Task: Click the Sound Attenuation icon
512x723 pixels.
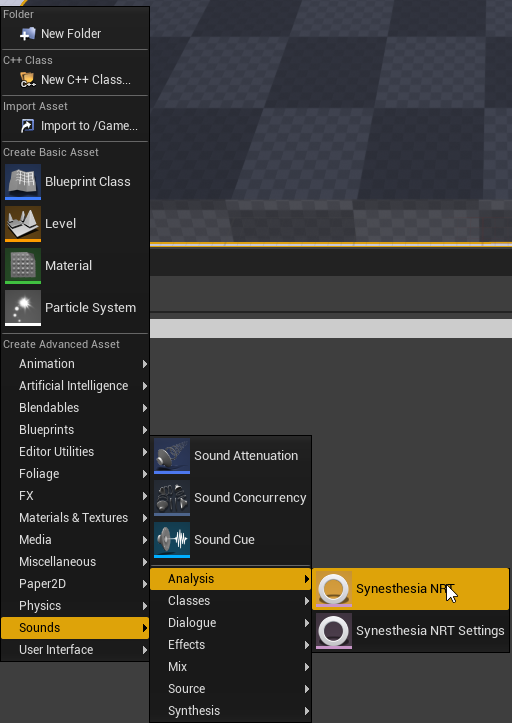Action: (x=172, y=456)
